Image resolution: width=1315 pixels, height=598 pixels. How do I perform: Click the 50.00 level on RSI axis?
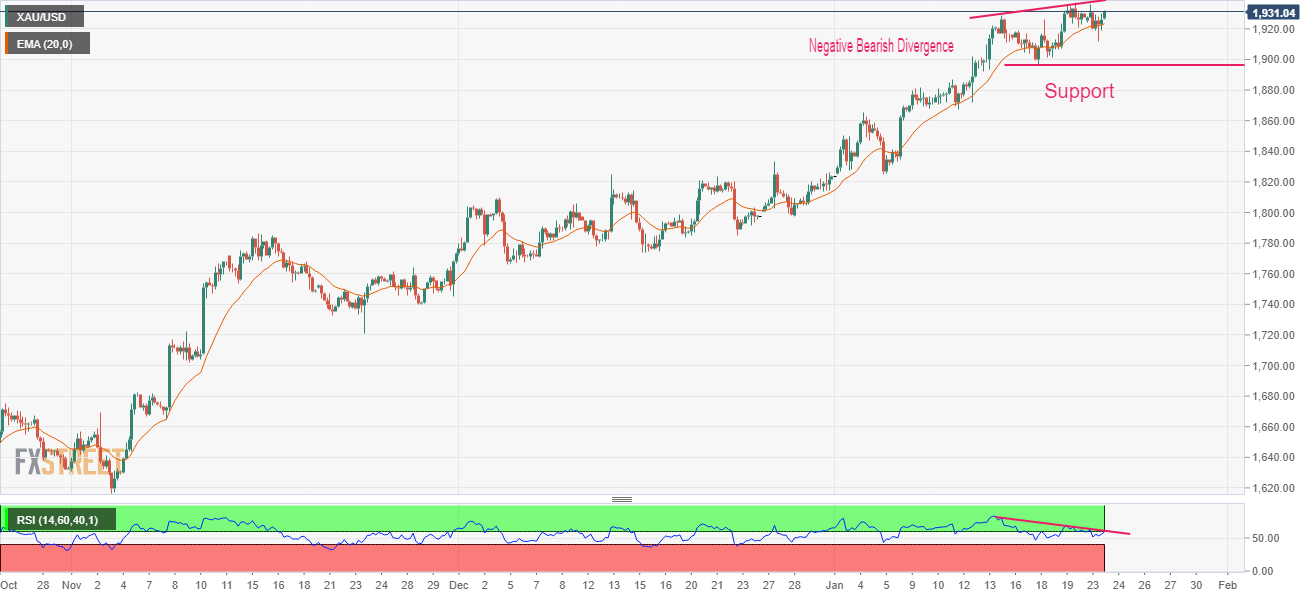1266,538
